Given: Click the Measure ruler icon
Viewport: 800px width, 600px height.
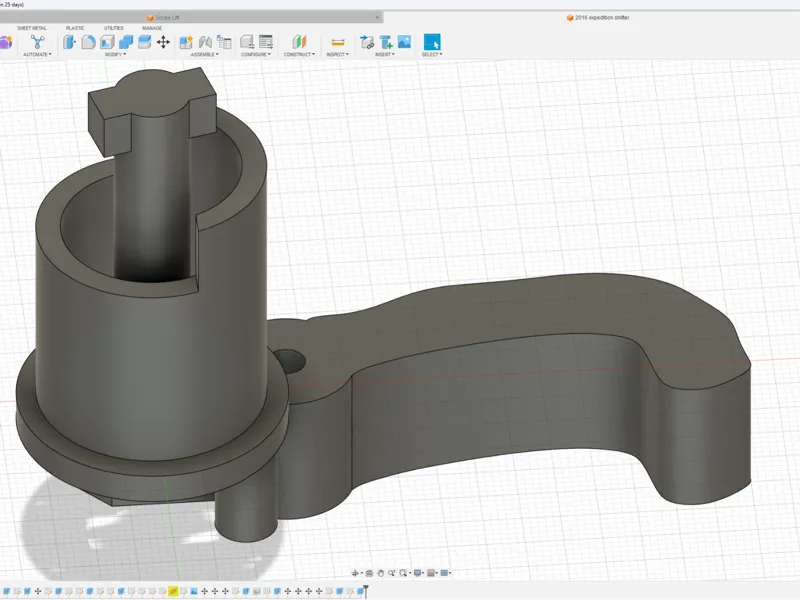Looking at the screenshot, I should coord(338,42).
